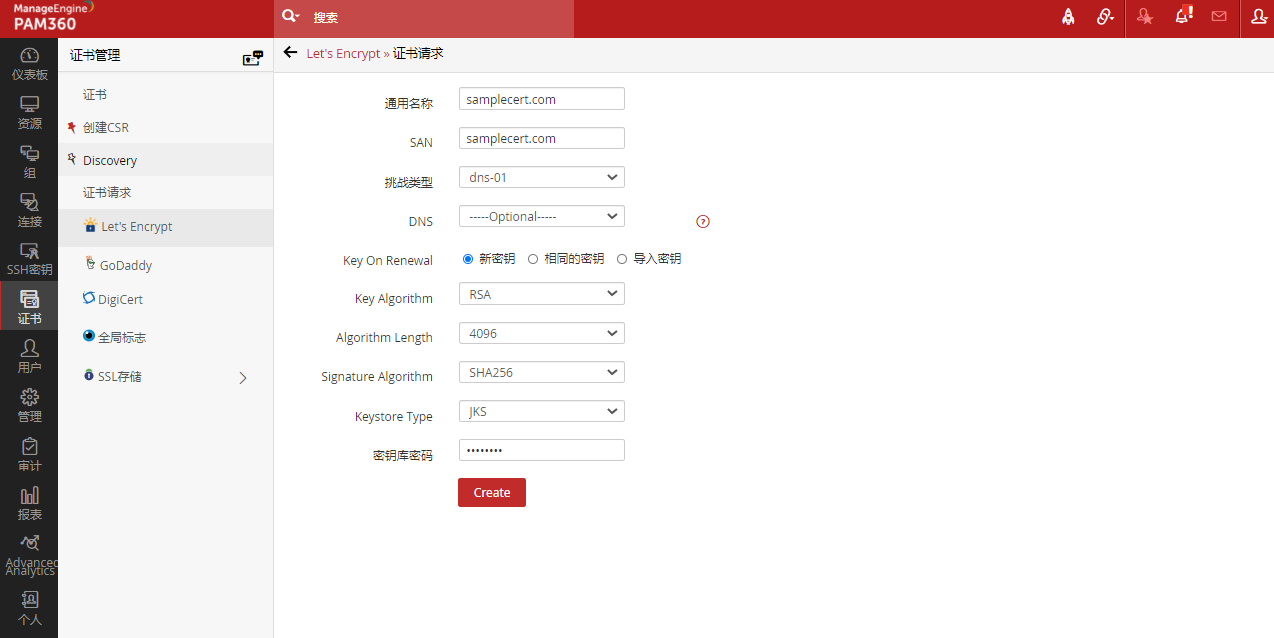This screenshot has width=1274, height=638.
Task: Open the Dashboard (仪表板) sidebar icon
Action: coord(29,62)
